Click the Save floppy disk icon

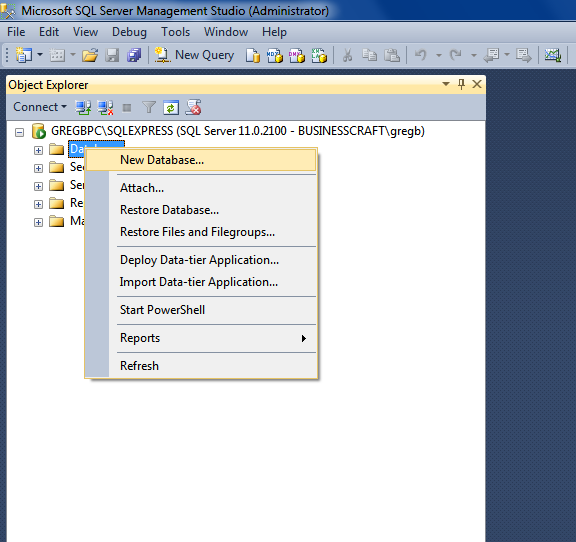pos(112,55)
